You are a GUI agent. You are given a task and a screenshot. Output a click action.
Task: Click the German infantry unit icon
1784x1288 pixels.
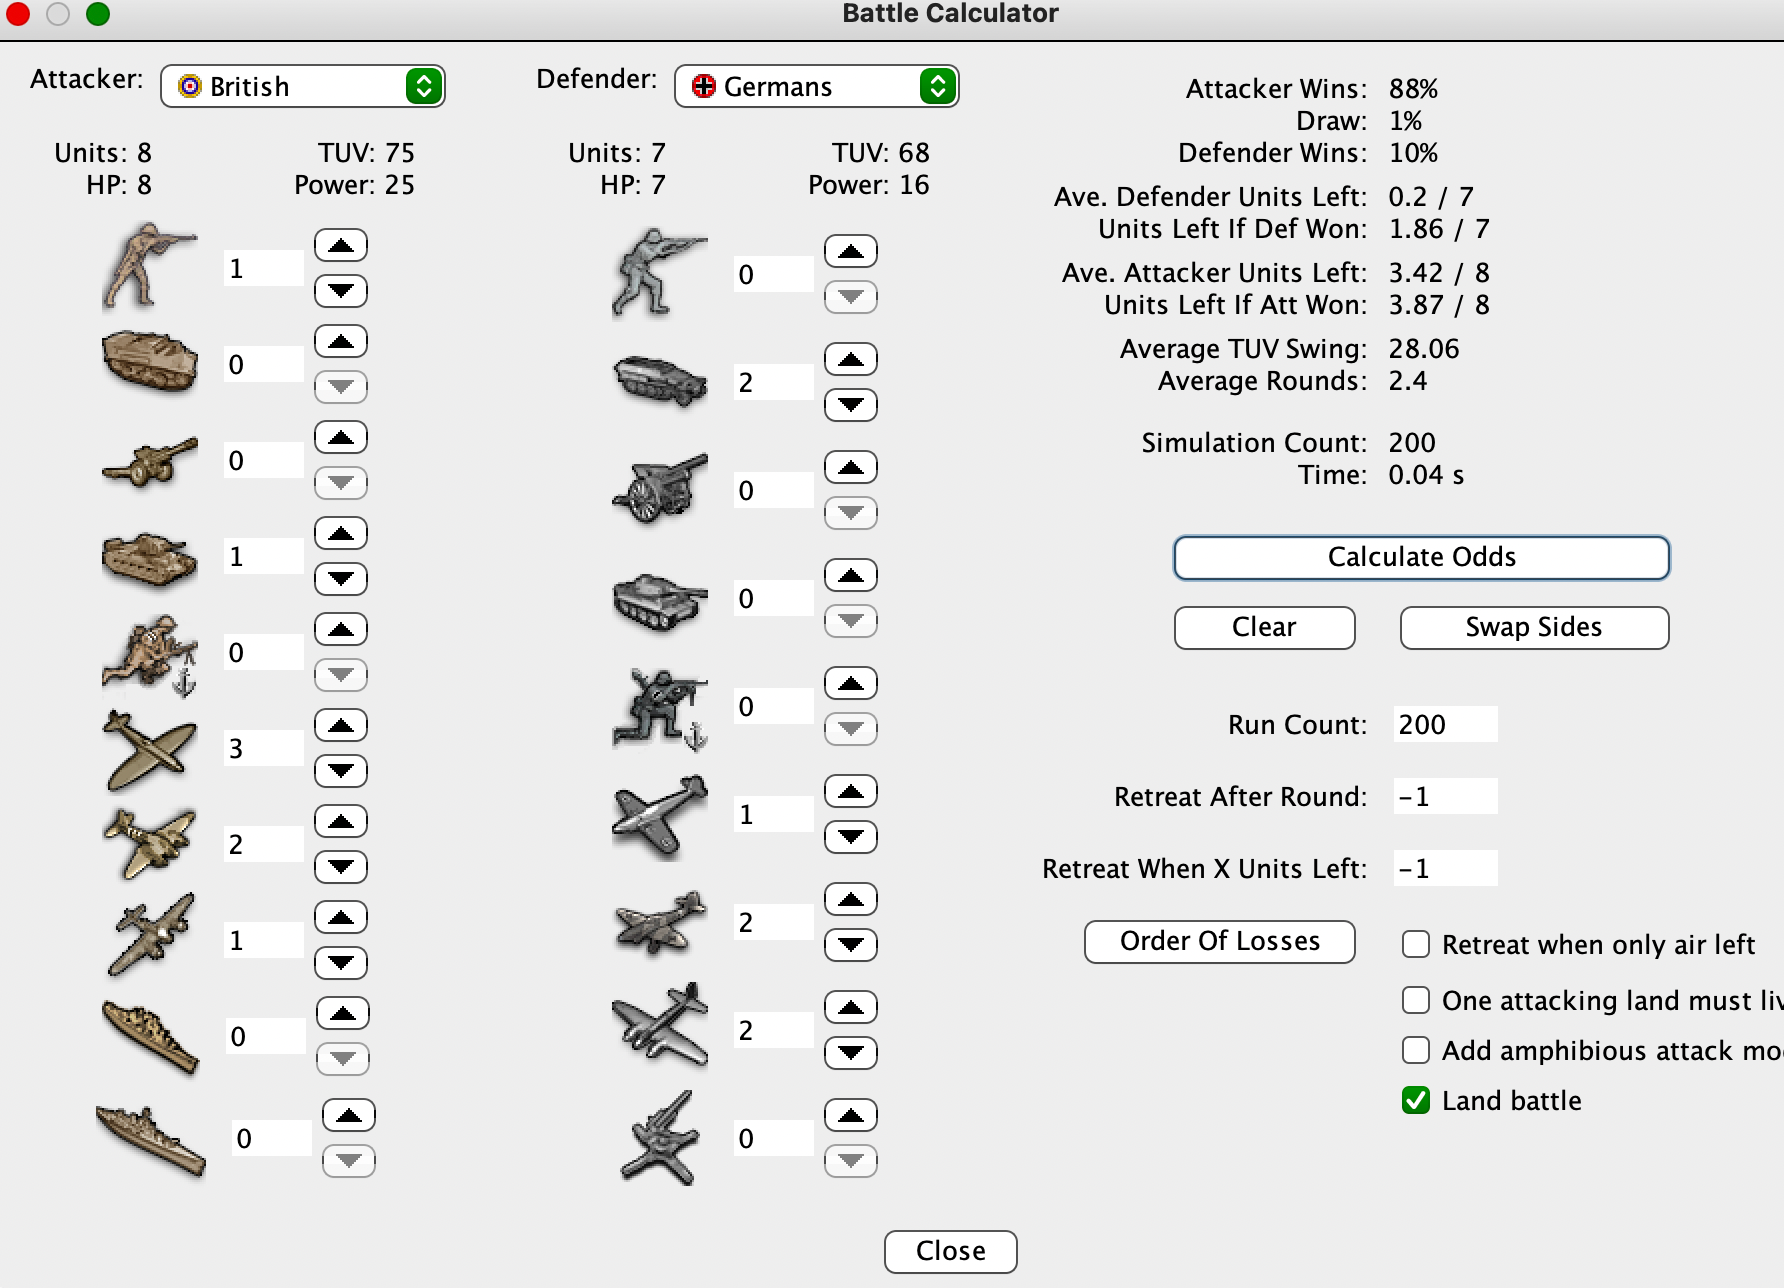pyautogui.click(x=660, y=273)
